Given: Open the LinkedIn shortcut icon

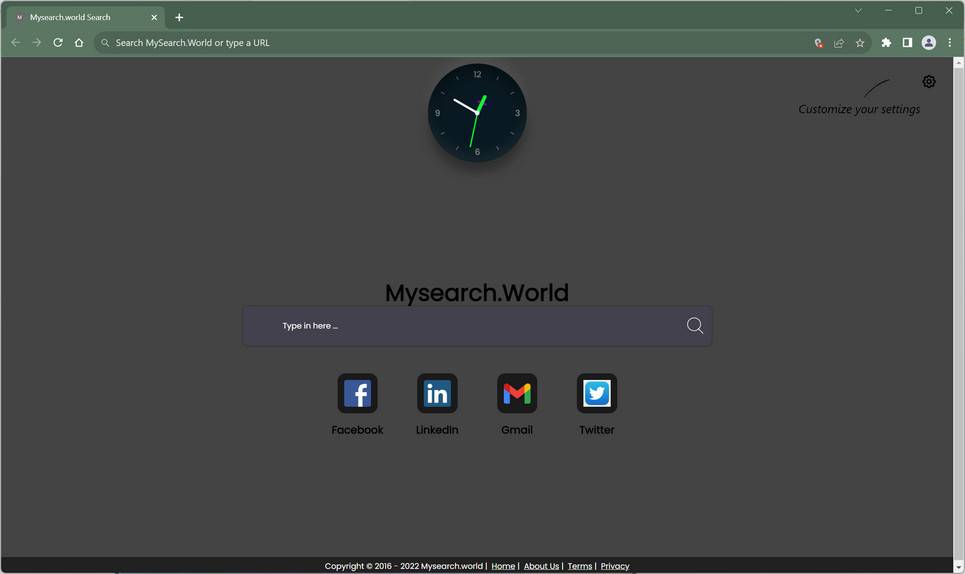Looking at the screenshot, I should click(437, 393).
